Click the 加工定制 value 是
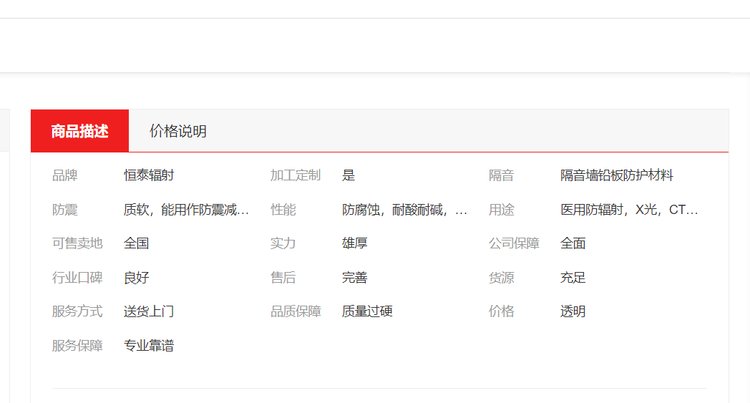750x403 pixels. tap(348, 175)
